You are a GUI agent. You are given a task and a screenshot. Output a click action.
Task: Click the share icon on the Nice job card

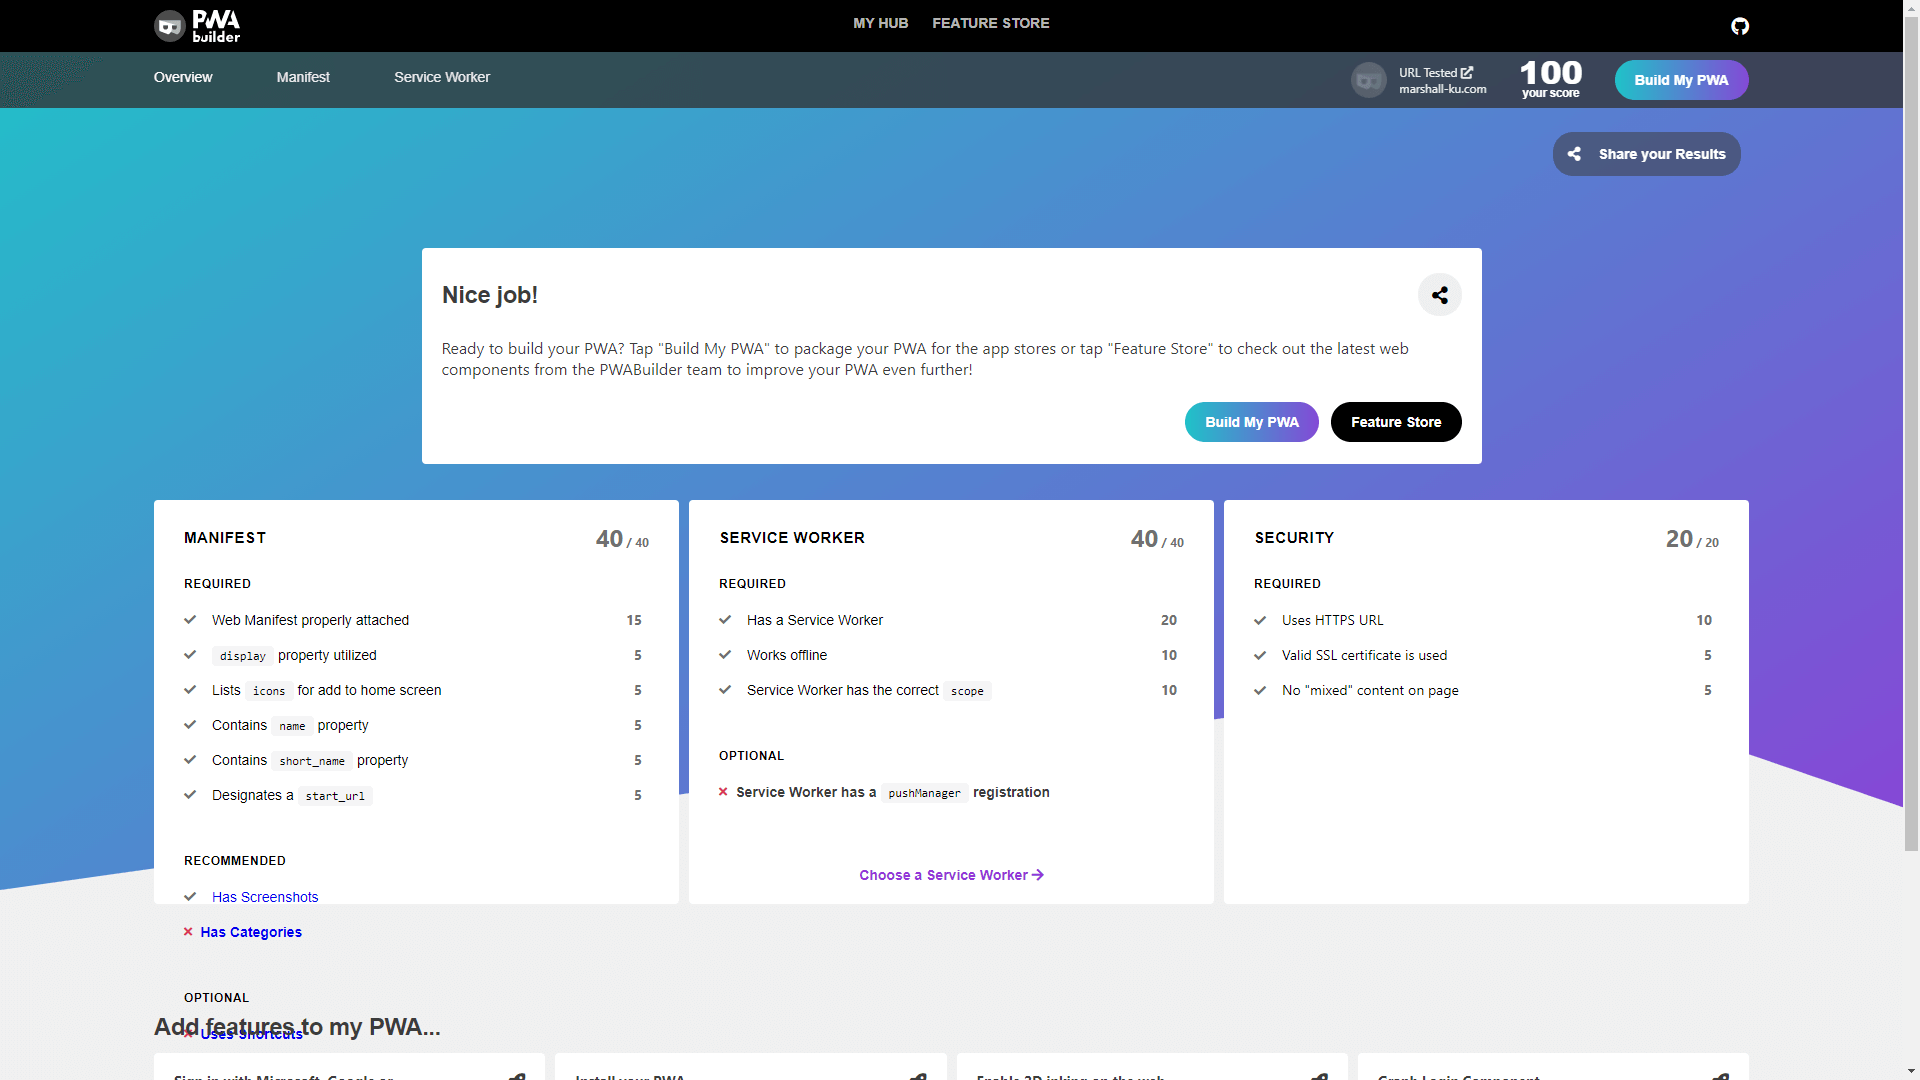[x=1439, y=295]
